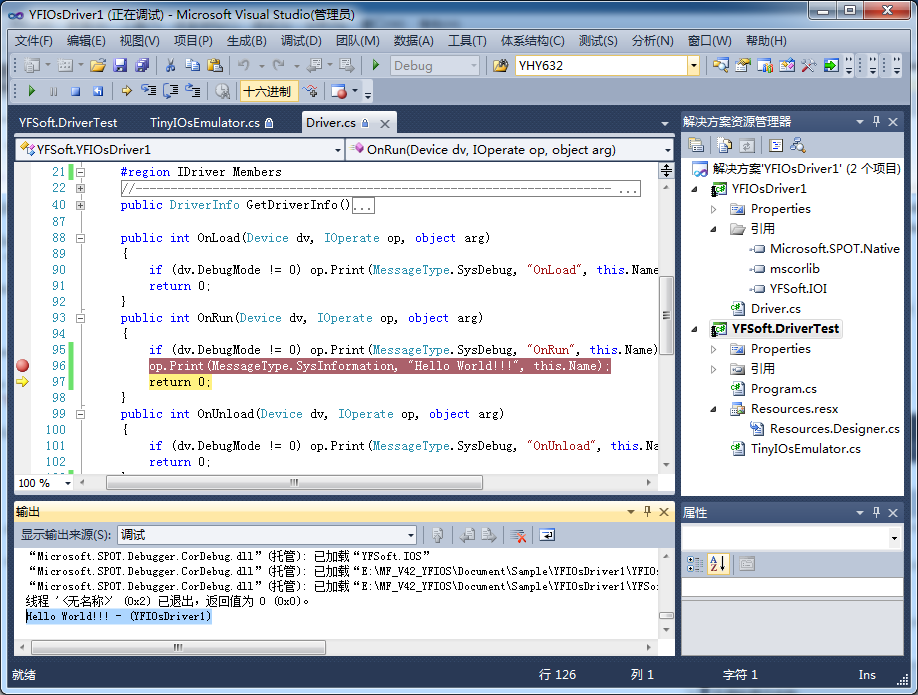Click the Hello World!!! output line
918x695 pixels.
tap(119, 617)
